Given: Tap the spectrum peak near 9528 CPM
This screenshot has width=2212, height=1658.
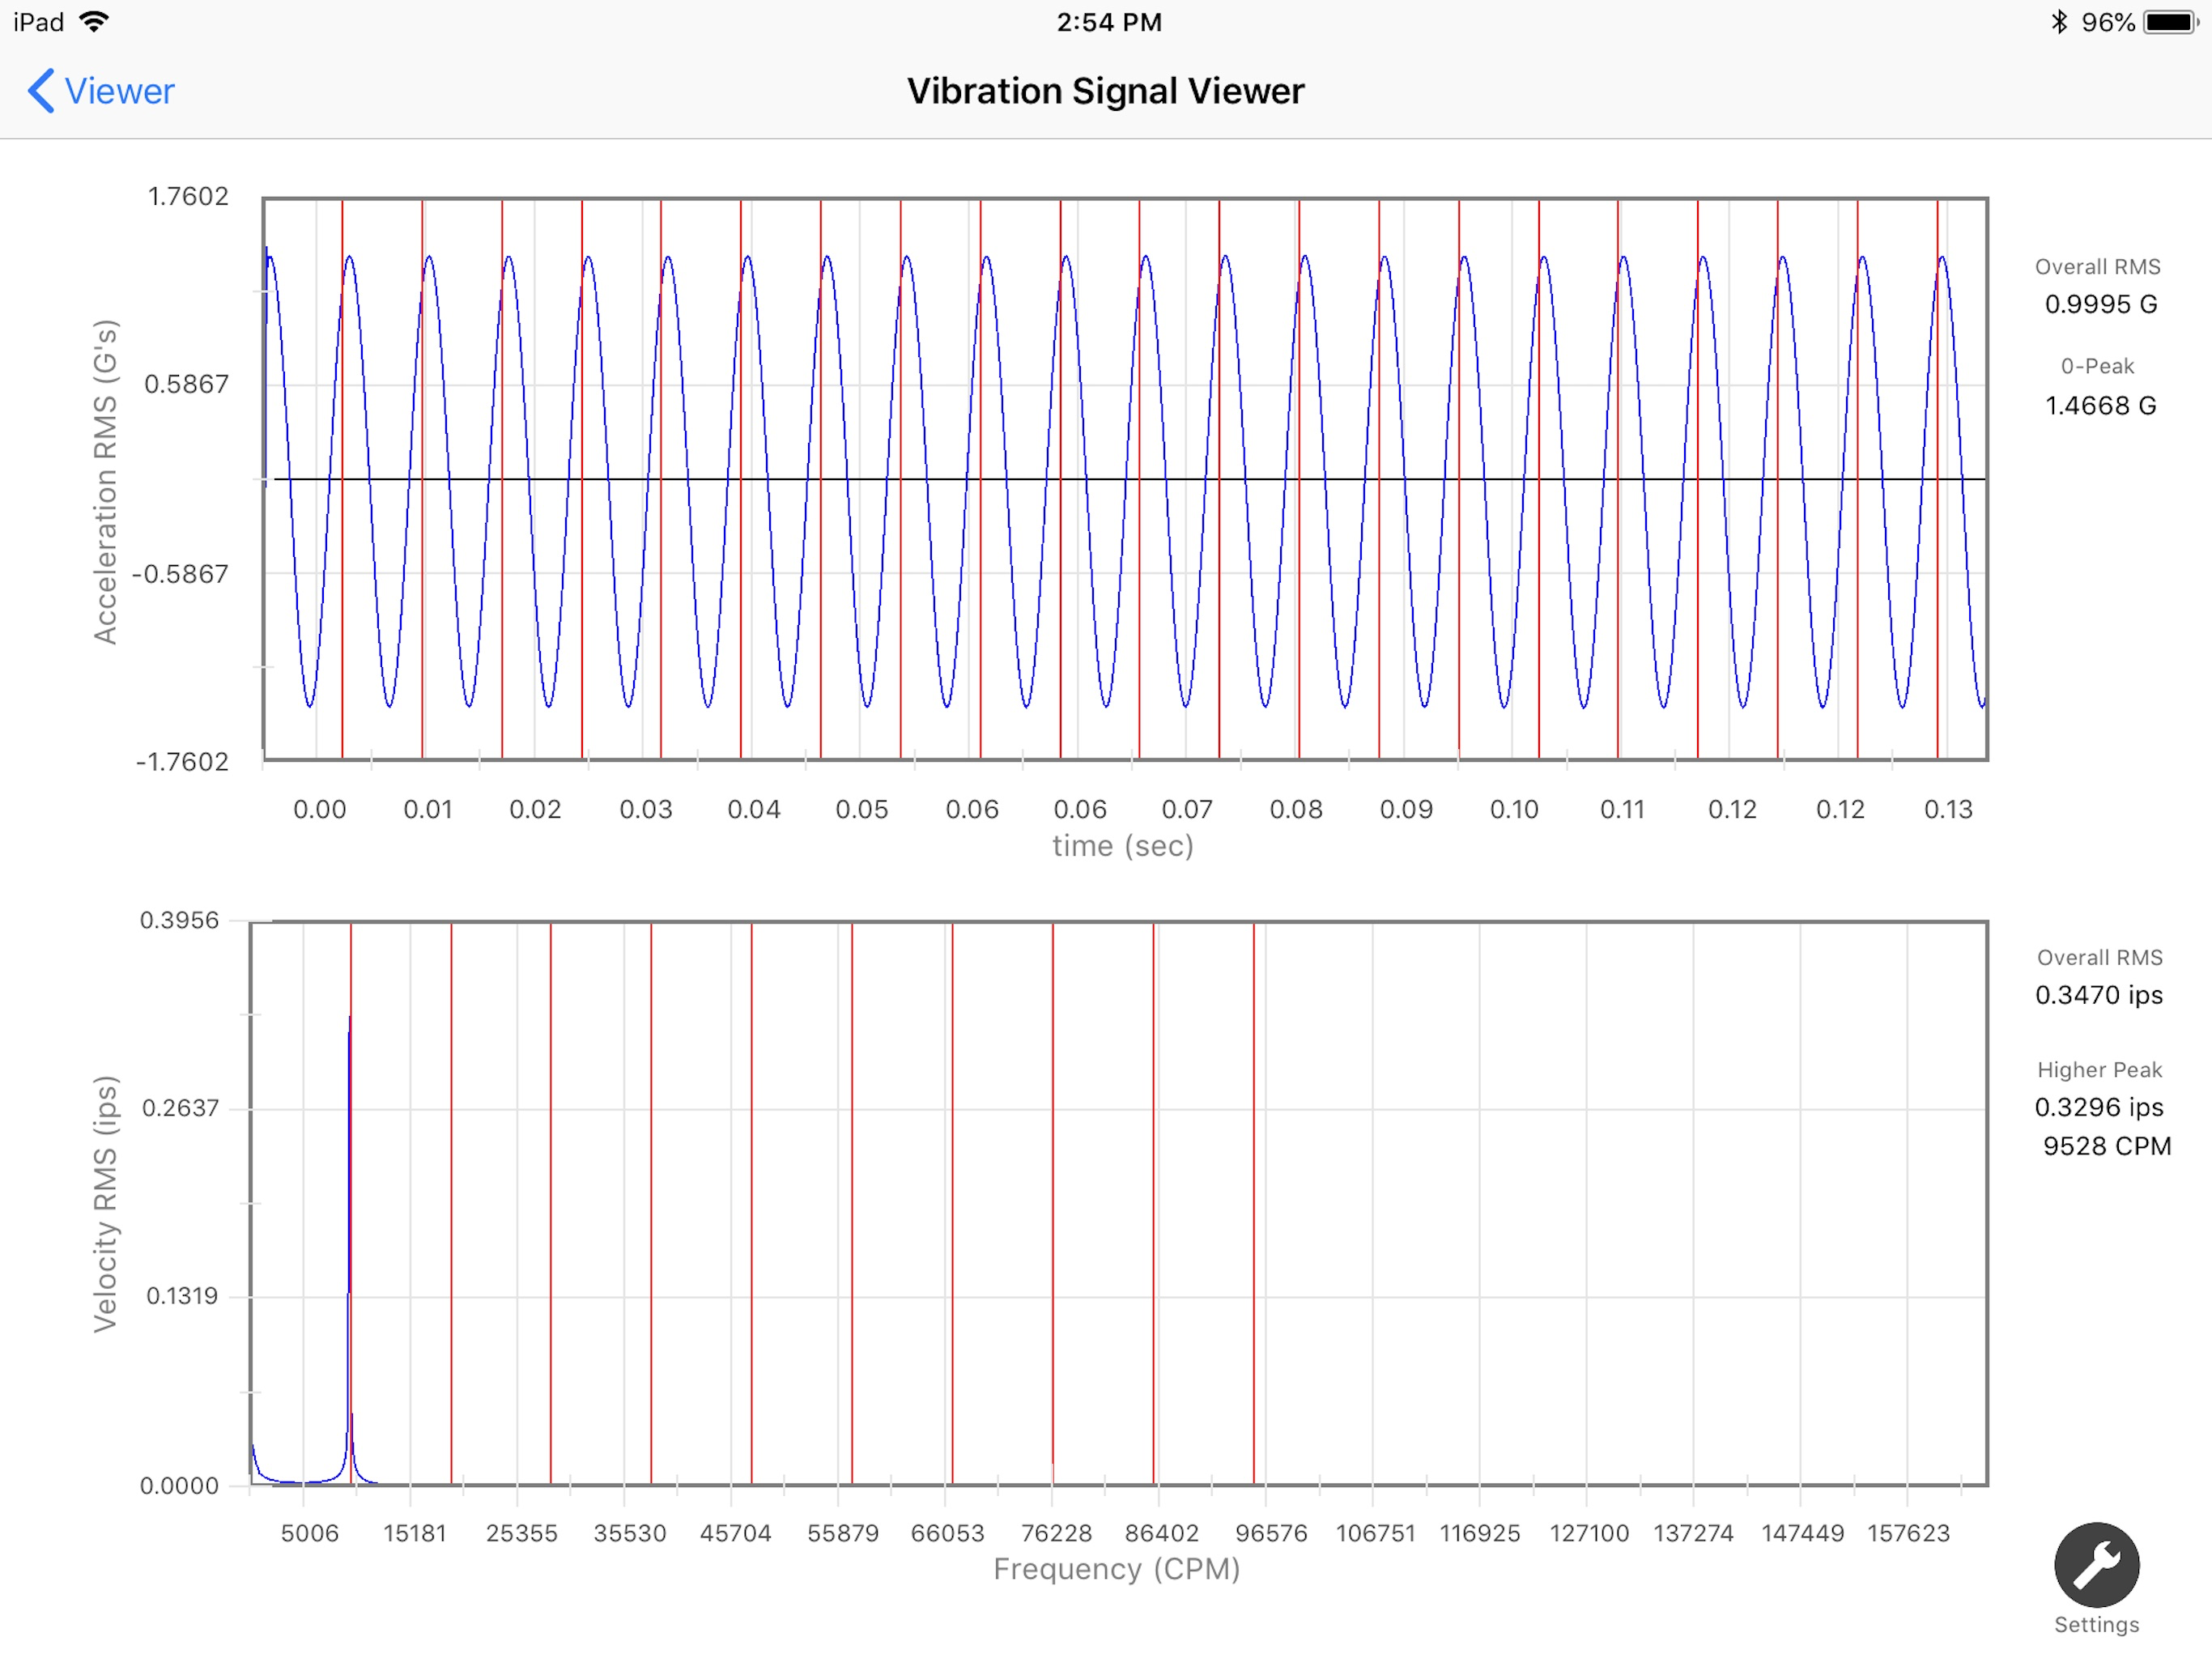Looking at the screenshot, I should pos(349,1100).
